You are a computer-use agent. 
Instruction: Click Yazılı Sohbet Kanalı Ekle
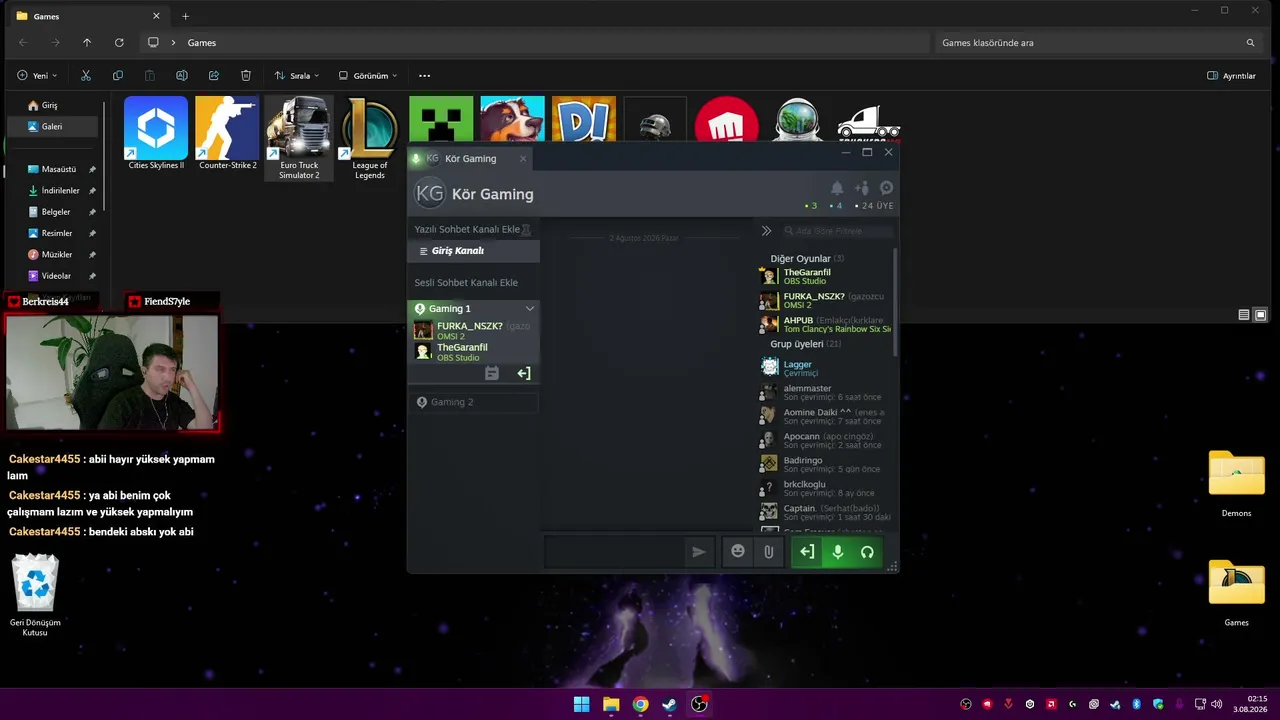coord(467,229)
